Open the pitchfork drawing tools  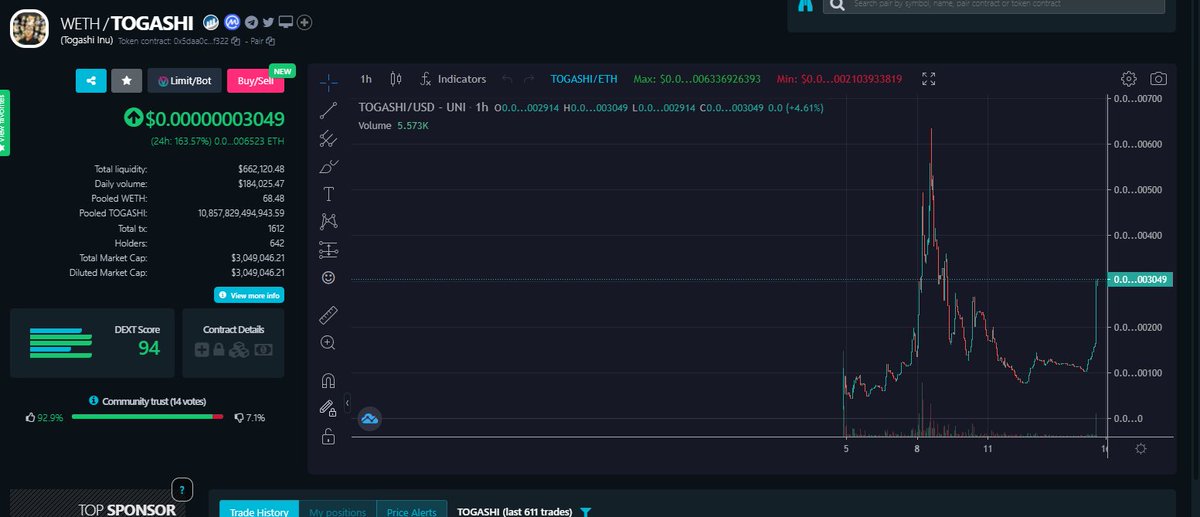coord(328,138)
